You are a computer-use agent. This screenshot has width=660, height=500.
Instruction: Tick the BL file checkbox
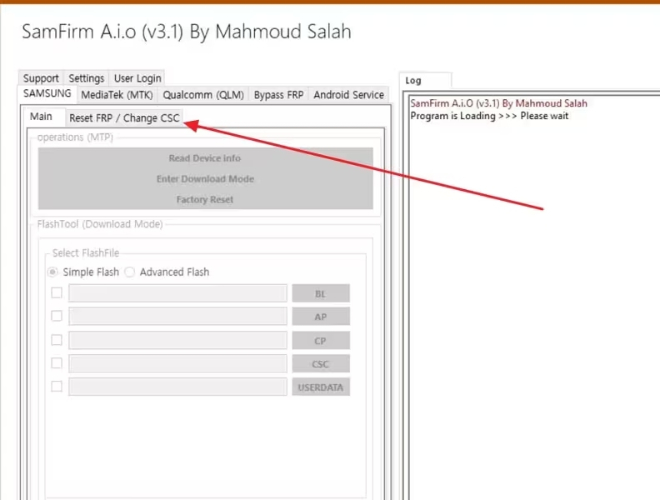click(56, 293)
